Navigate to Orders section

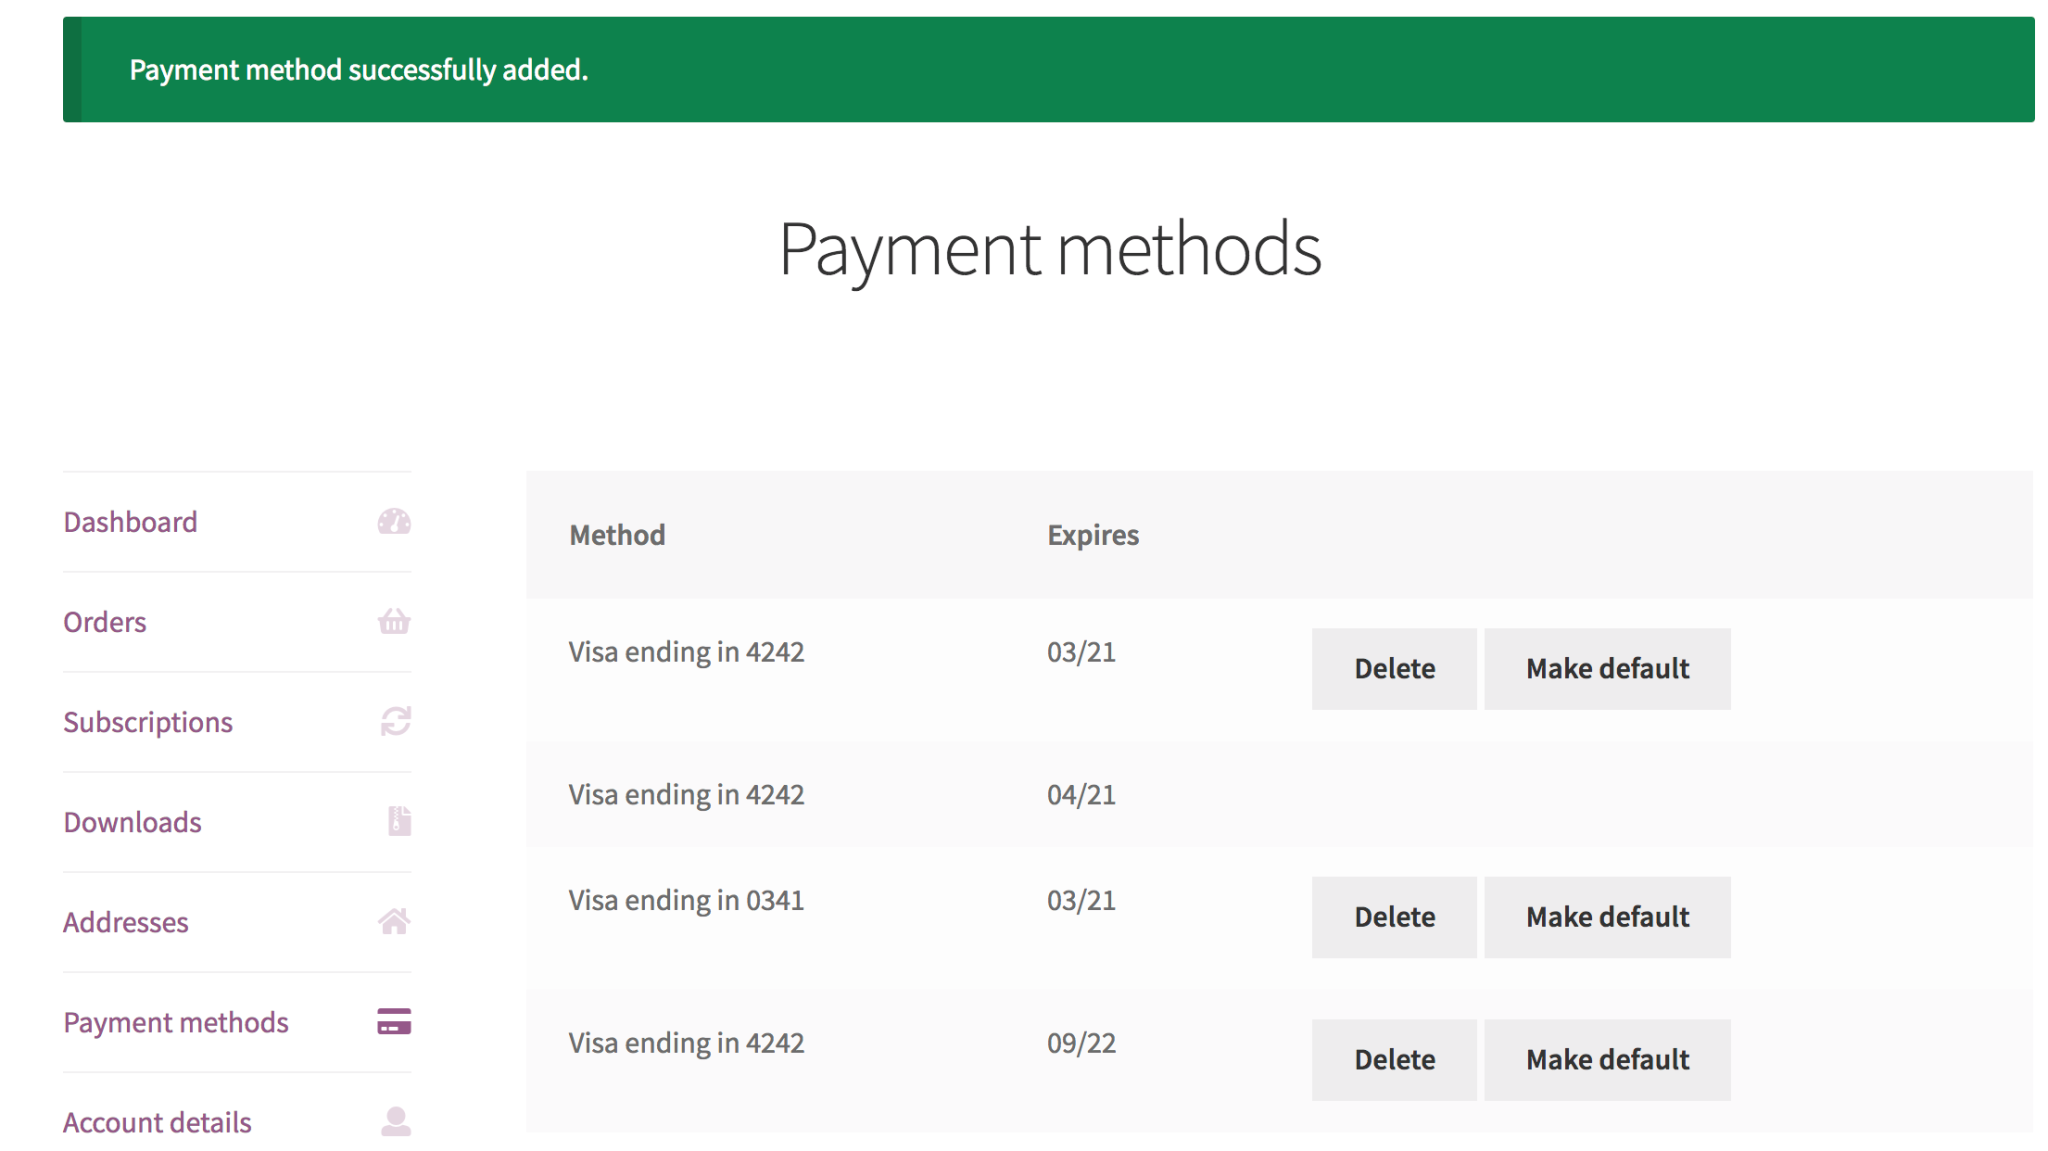[x=105, y=621]
